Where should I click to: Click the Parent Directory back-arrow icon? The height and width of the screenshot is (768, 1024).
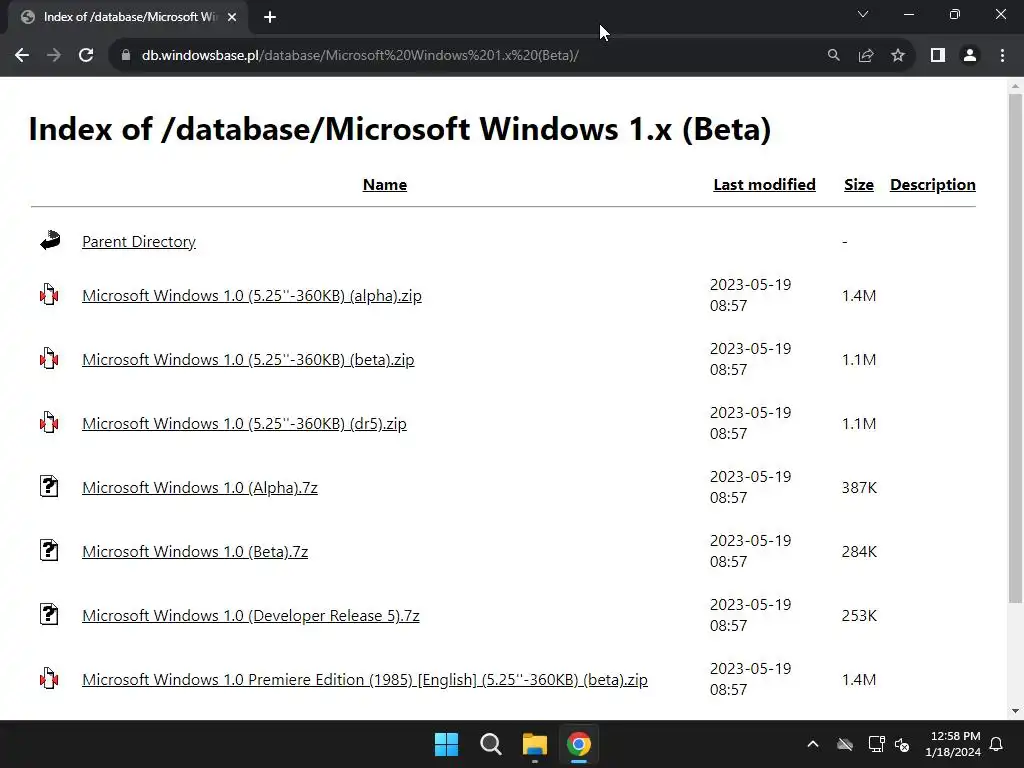tap(50, 240)
